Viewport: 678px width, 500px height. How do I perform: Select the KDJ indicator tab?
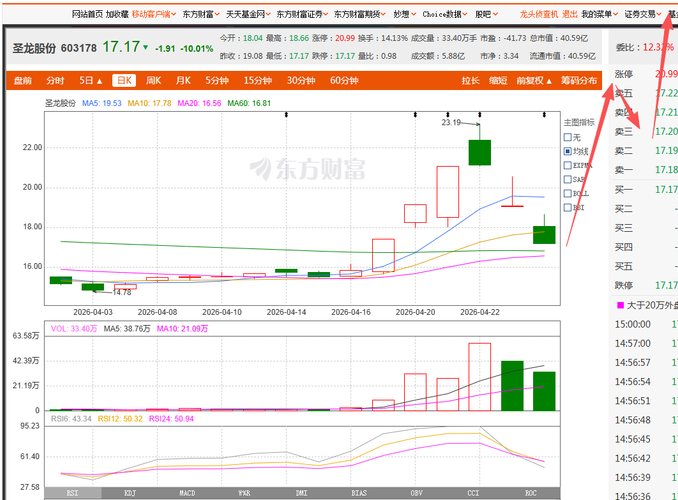(x=130, y=493)
